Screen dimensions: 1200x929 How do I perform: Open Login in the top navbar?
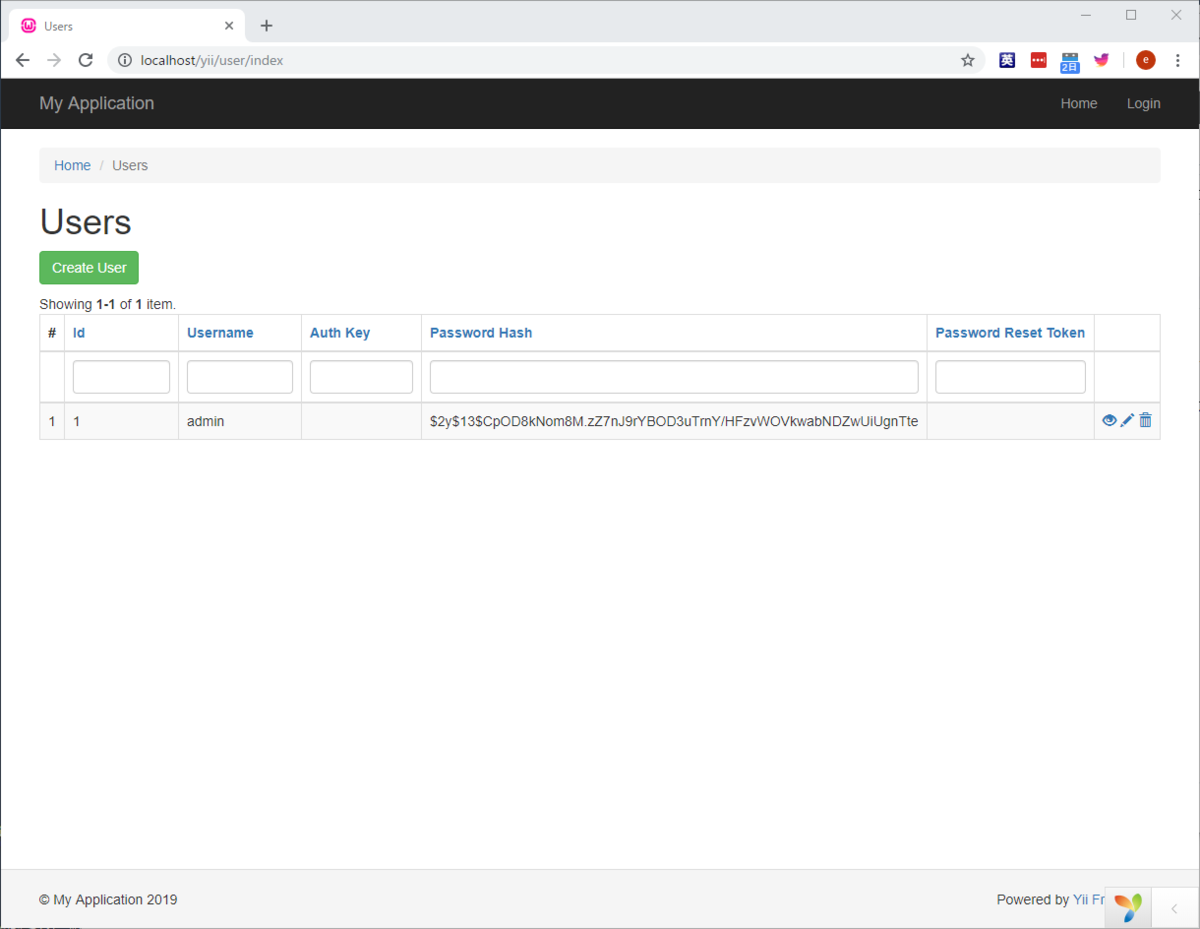pyautogui.click(x=1144, y=103)
